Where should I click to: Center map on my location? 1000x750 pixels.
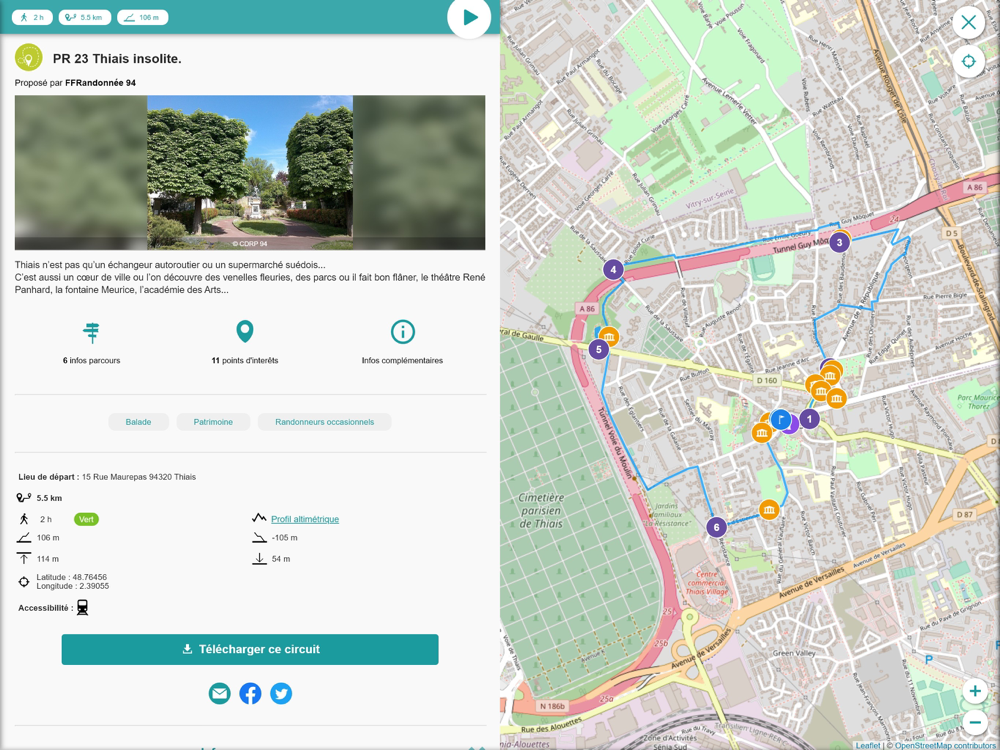(x=968, y=62)
